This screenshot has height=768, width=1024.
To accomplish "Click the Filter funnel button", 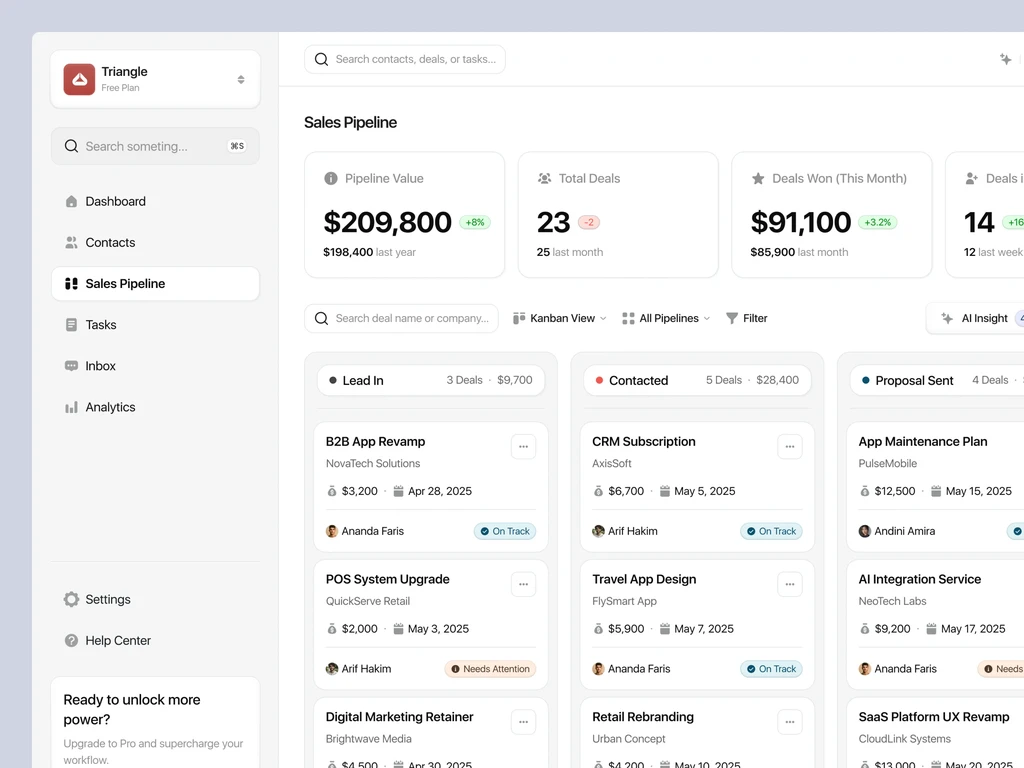I will (746, 318).
